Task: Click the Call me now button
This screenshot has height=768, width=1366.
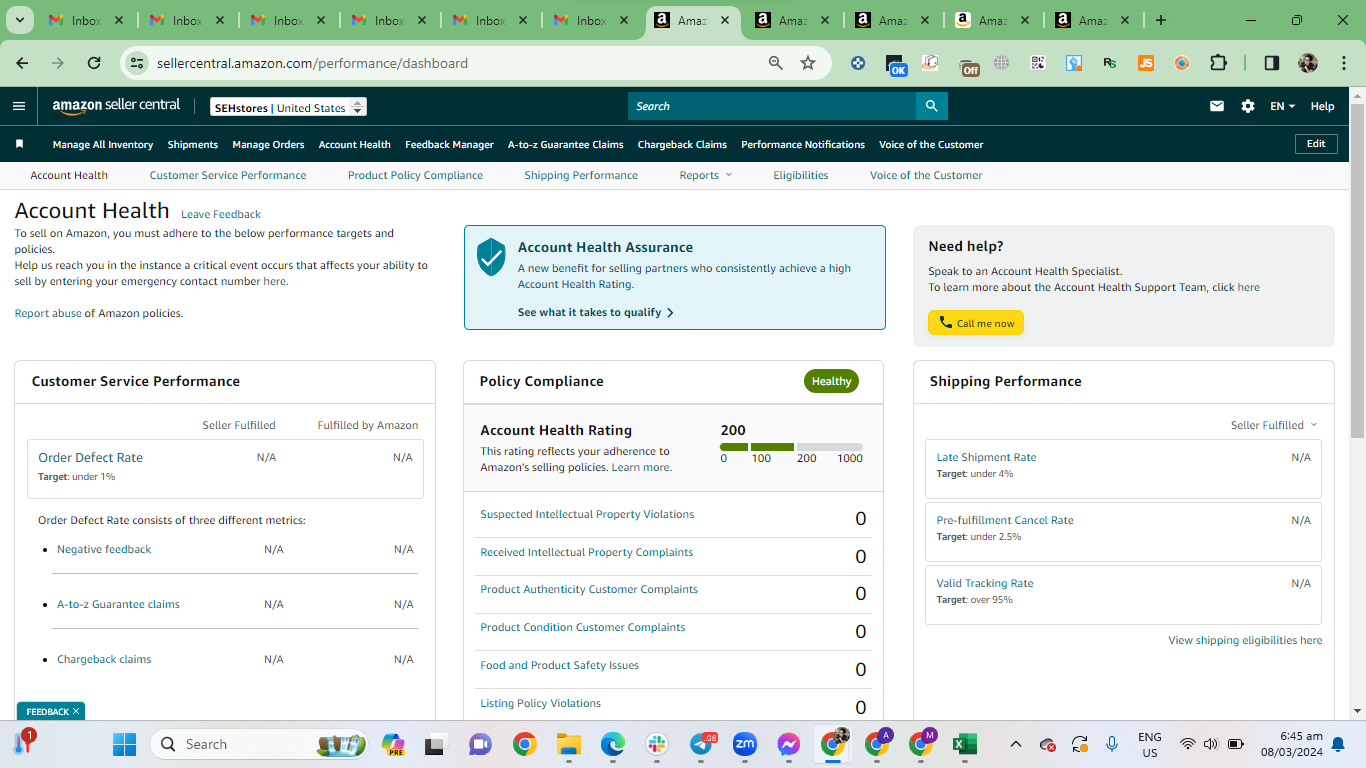Action: (976, 323)
